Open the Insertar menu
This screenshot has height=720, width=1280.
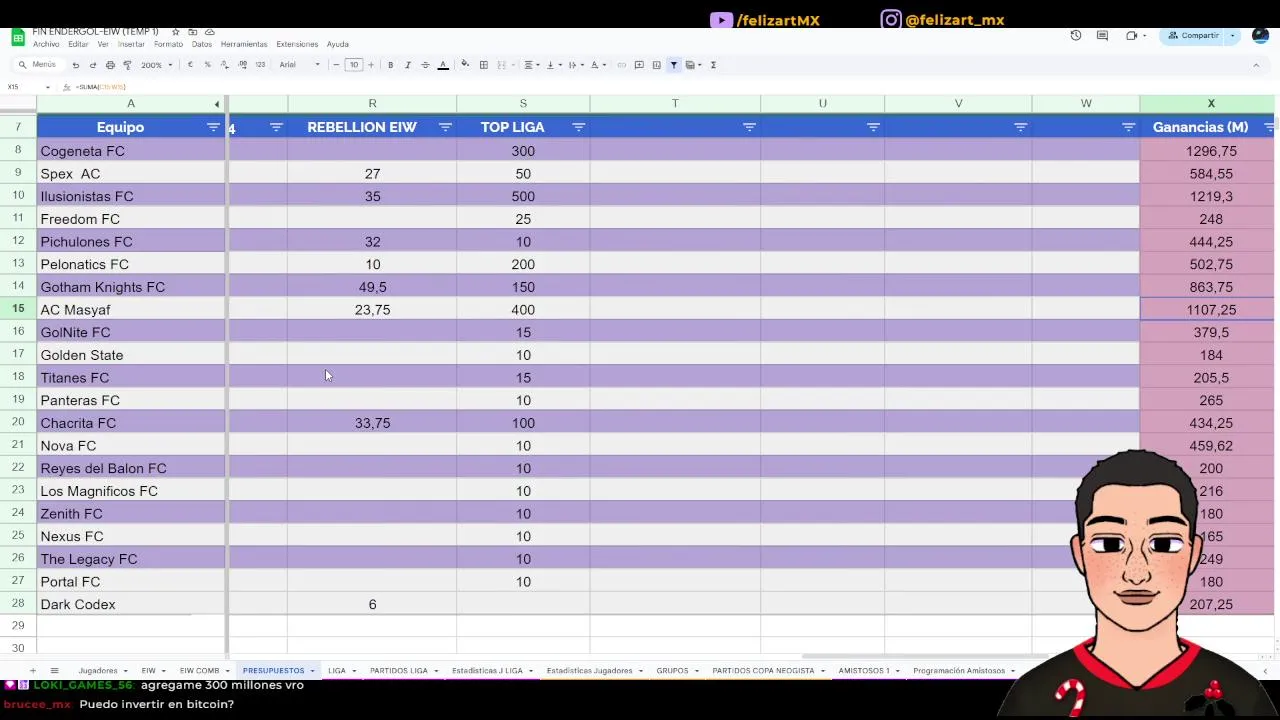click(131, 44)
